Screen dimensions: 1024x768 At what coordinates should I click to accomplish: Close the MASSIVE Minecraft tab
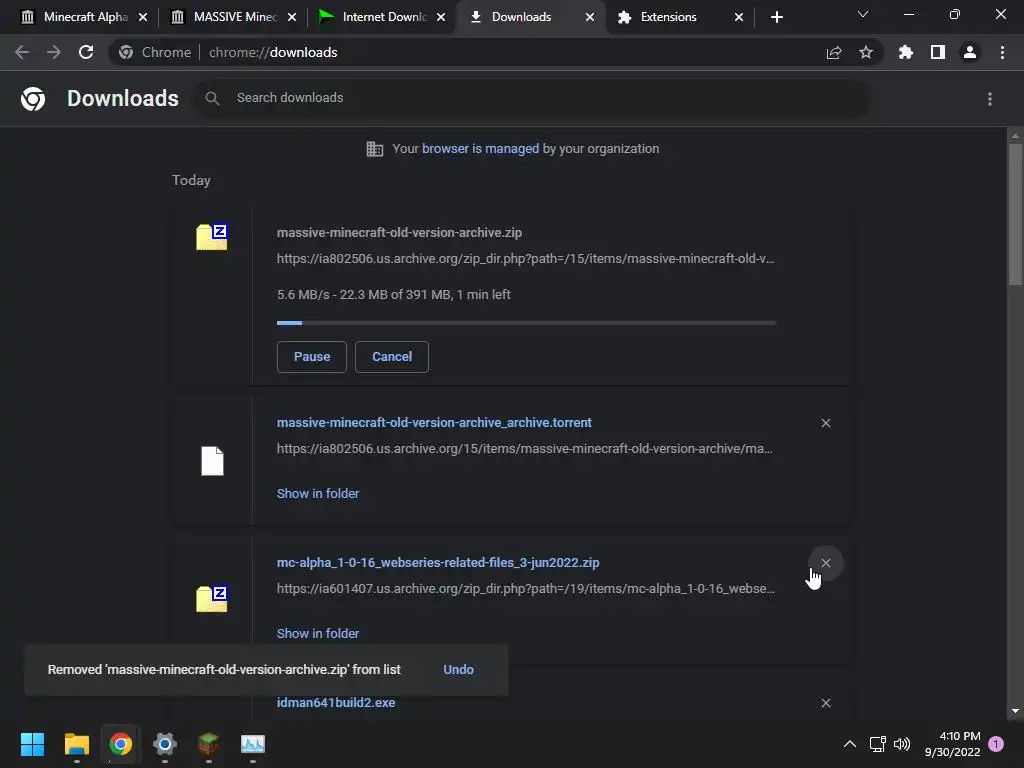point(292,17)
